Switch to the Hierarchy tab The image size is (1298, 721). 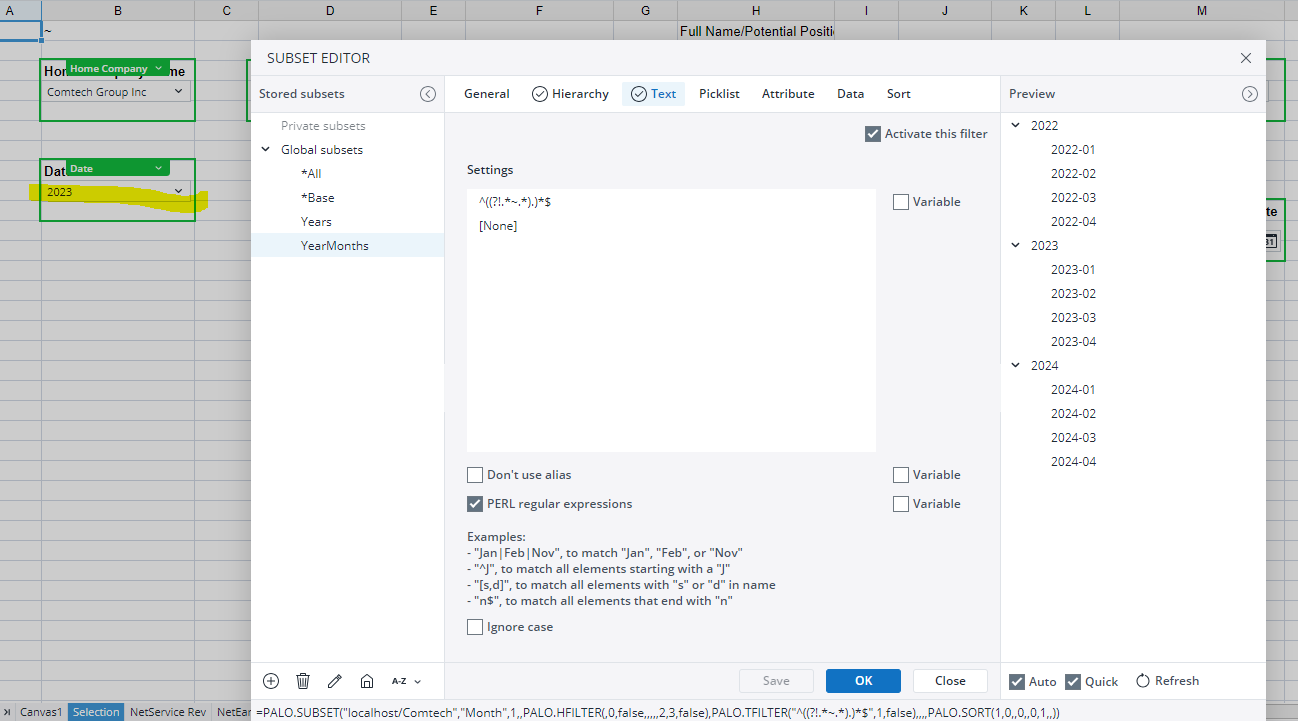point(570,94)
